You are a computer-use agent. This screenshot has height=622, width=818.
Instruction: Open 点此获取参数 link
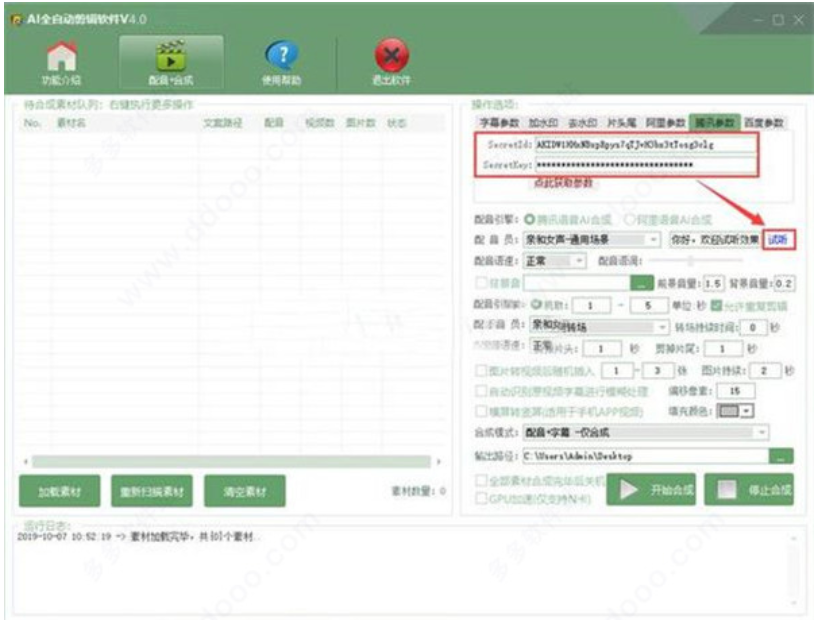click(x=563, y=183)
